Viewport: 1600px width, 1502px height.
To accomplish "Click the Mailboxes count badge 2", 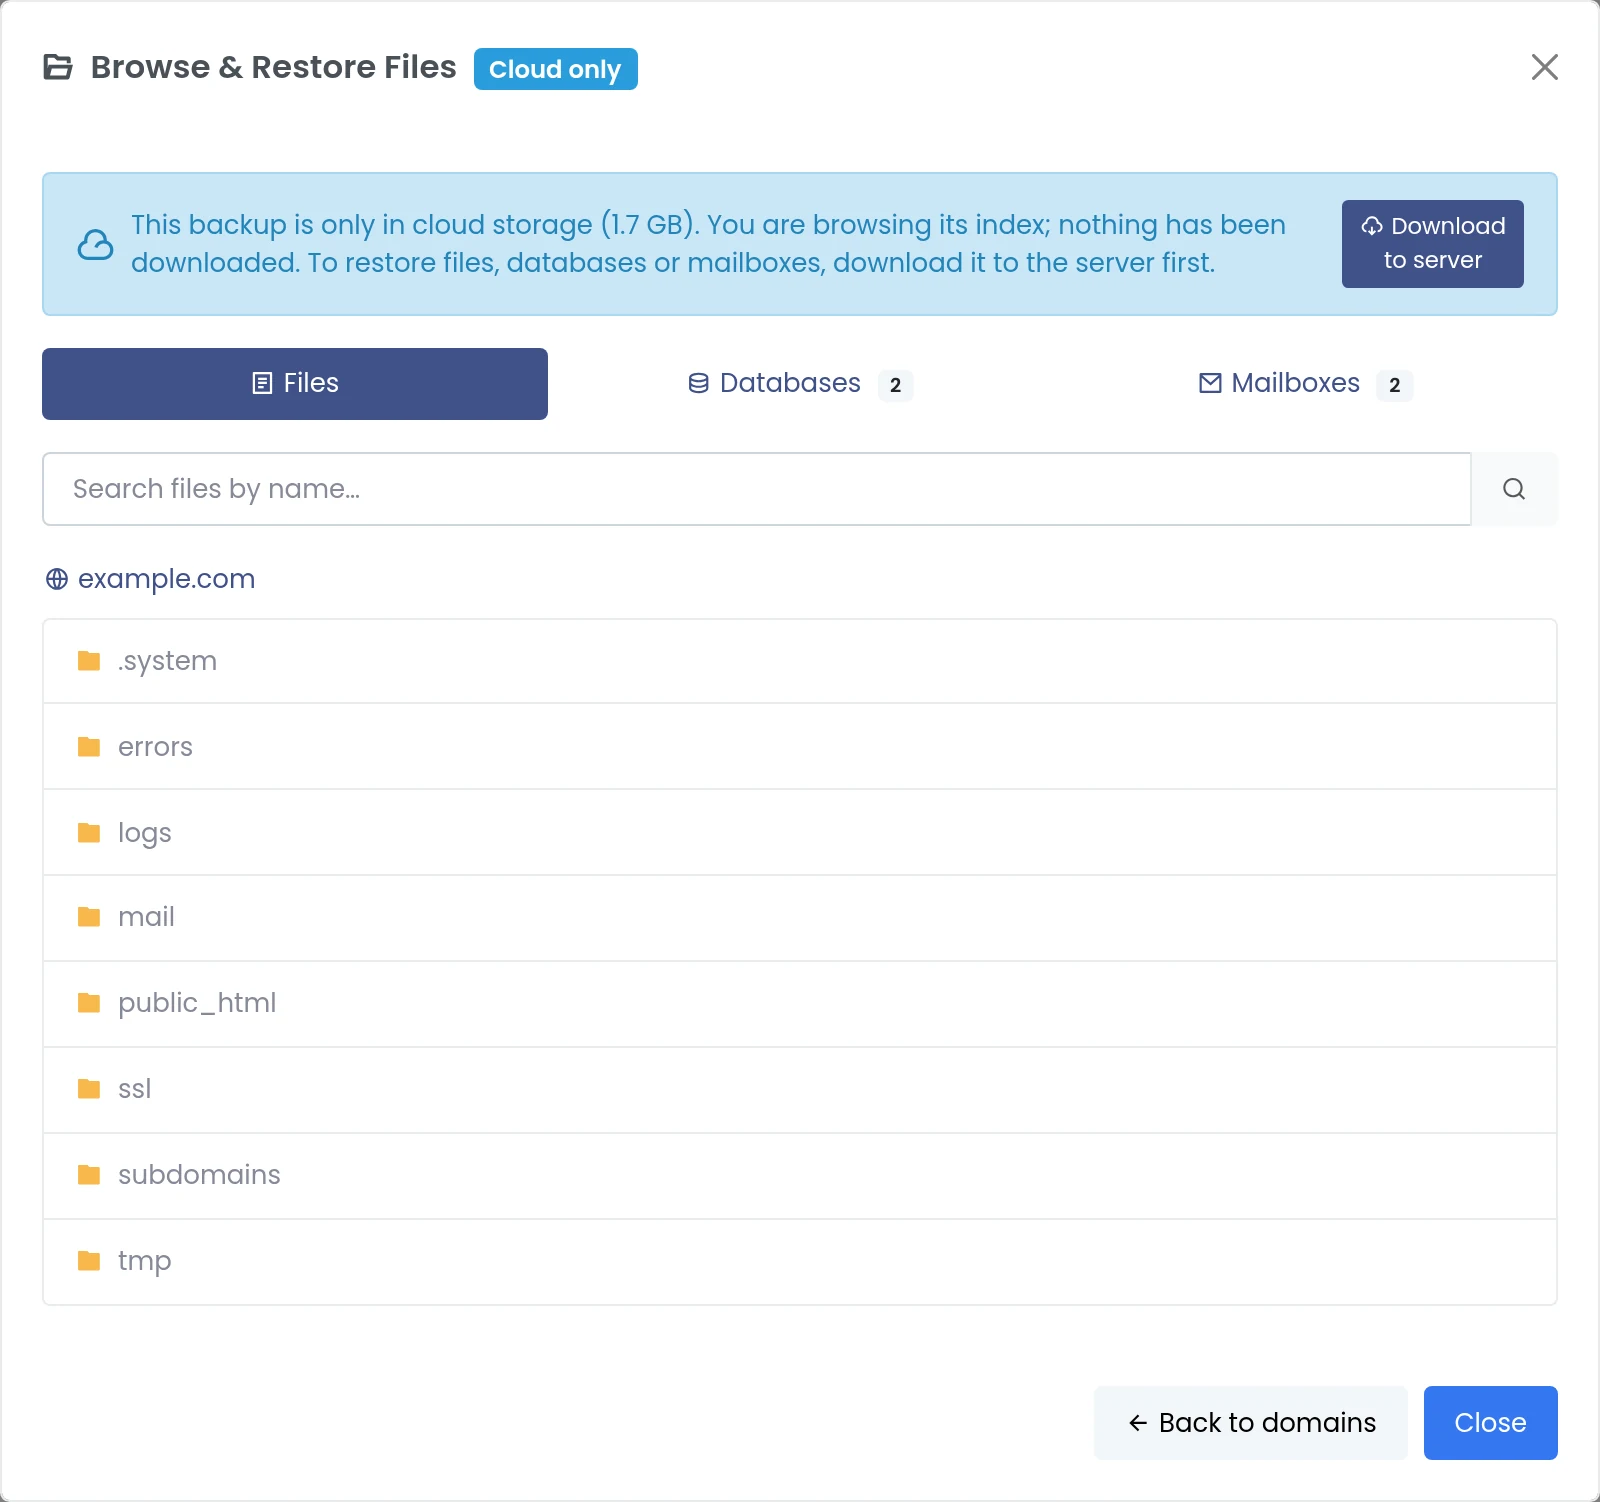I will tap(1395, 385).
